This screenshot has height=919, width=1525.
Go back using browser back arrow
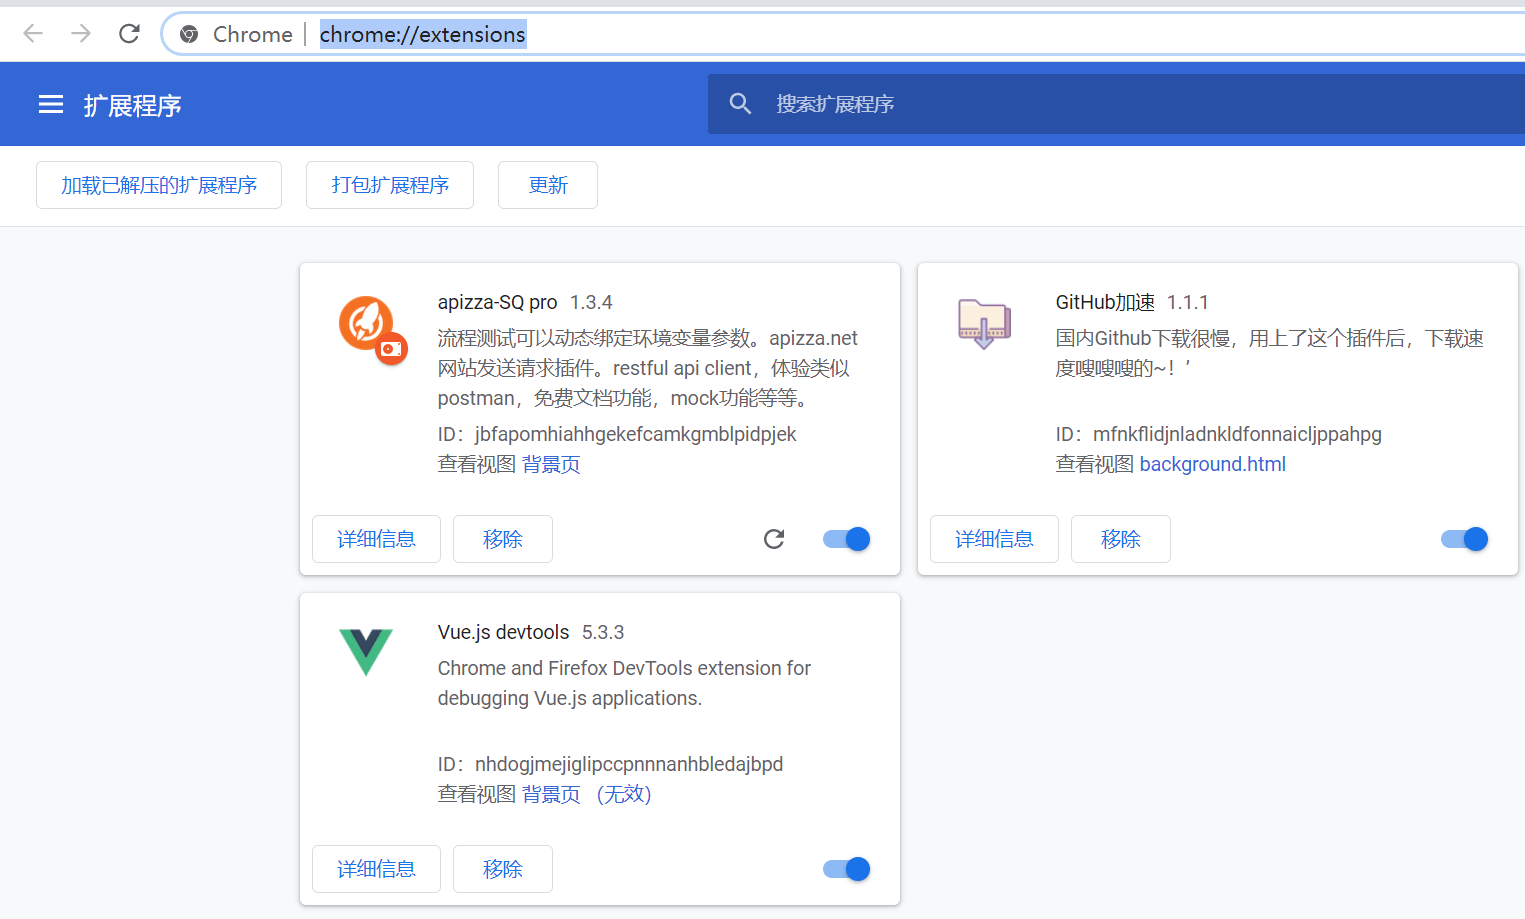click(x=33, y=34)
